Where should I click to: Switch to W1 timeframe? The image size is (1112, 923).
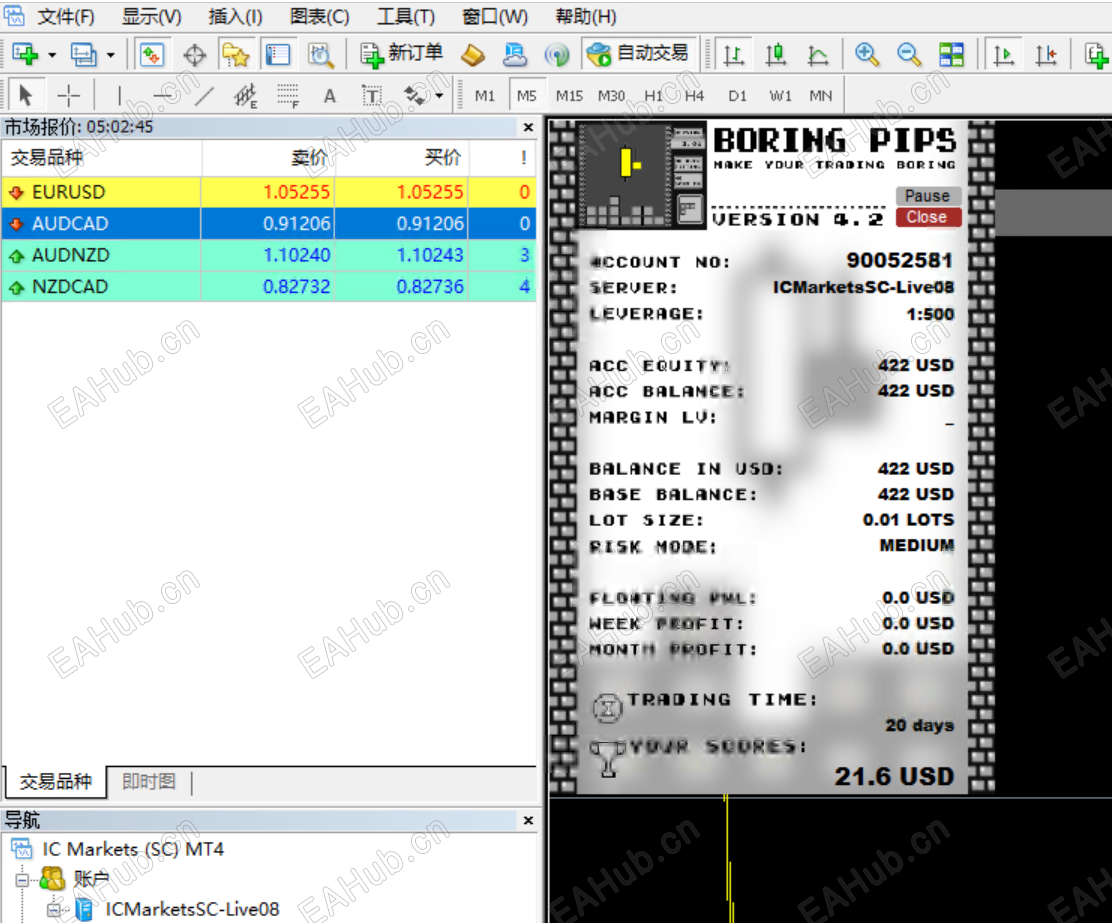coord(780,95)
